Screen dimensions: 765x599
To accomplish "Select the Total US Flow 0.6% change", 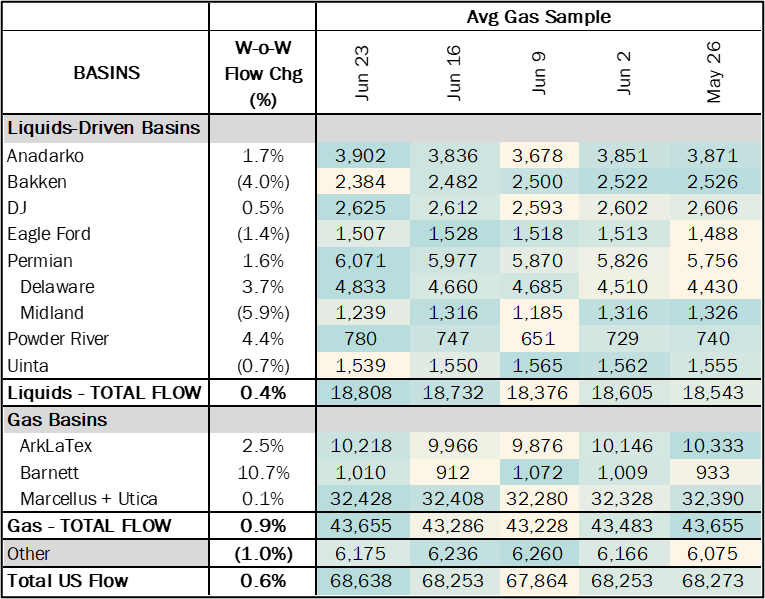I will coord(263,580).
